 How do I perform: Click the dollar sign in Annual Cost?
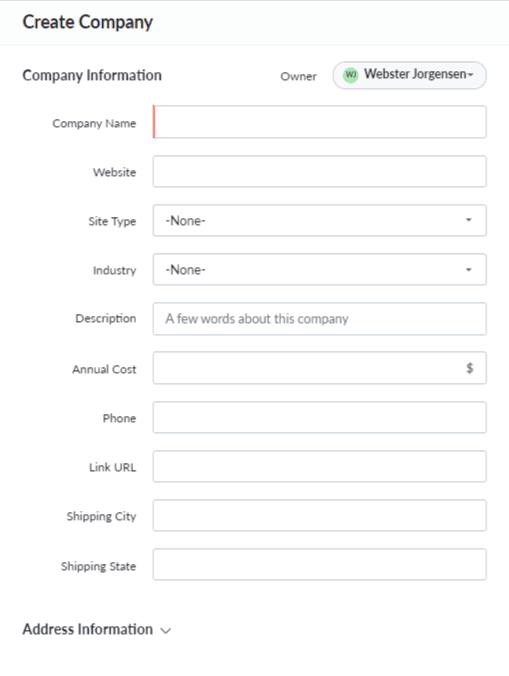(x=469, y=368)
